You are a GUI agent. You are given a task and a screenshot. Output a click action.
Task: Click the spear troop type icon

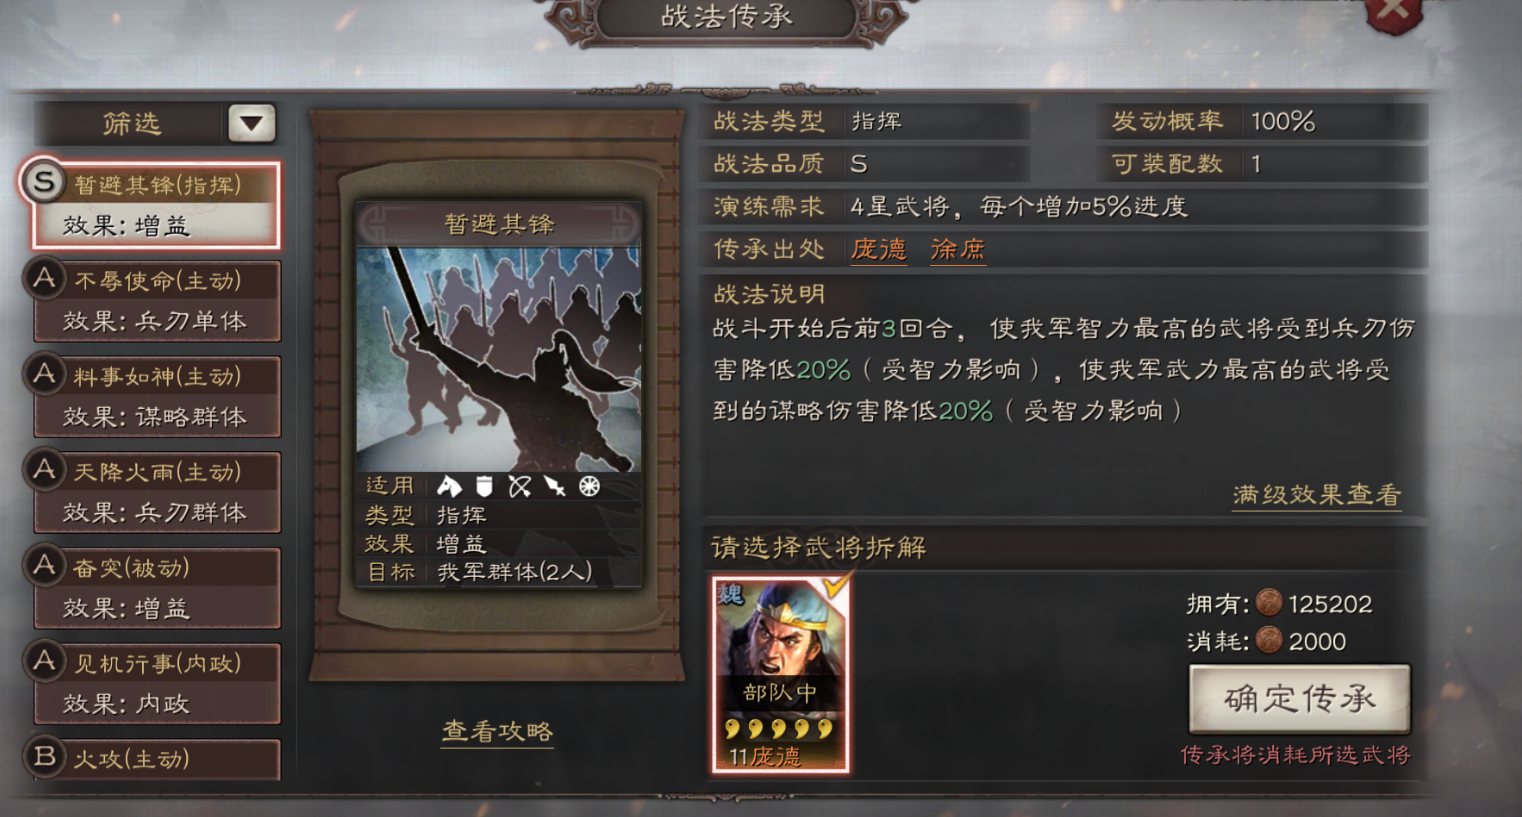(554, 486)
